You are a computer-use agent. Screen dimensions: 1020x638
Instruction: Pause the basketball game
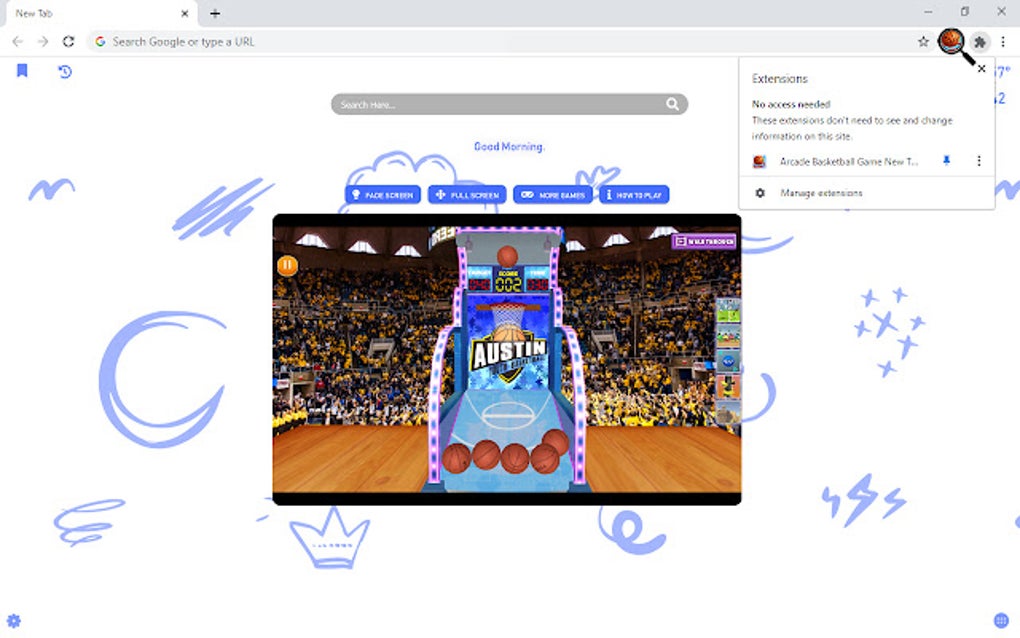pos(286,264)
